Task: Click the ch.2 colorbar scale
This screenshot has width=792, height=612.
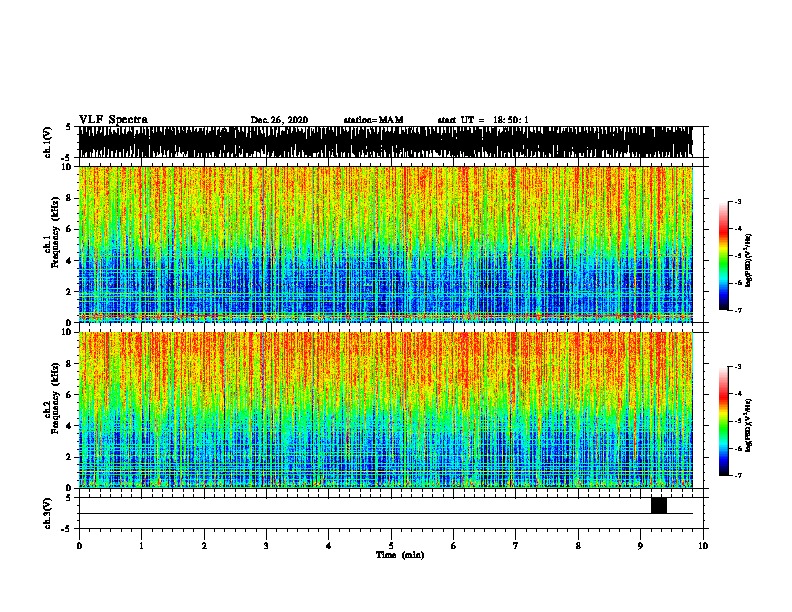Action: (724, 421)
